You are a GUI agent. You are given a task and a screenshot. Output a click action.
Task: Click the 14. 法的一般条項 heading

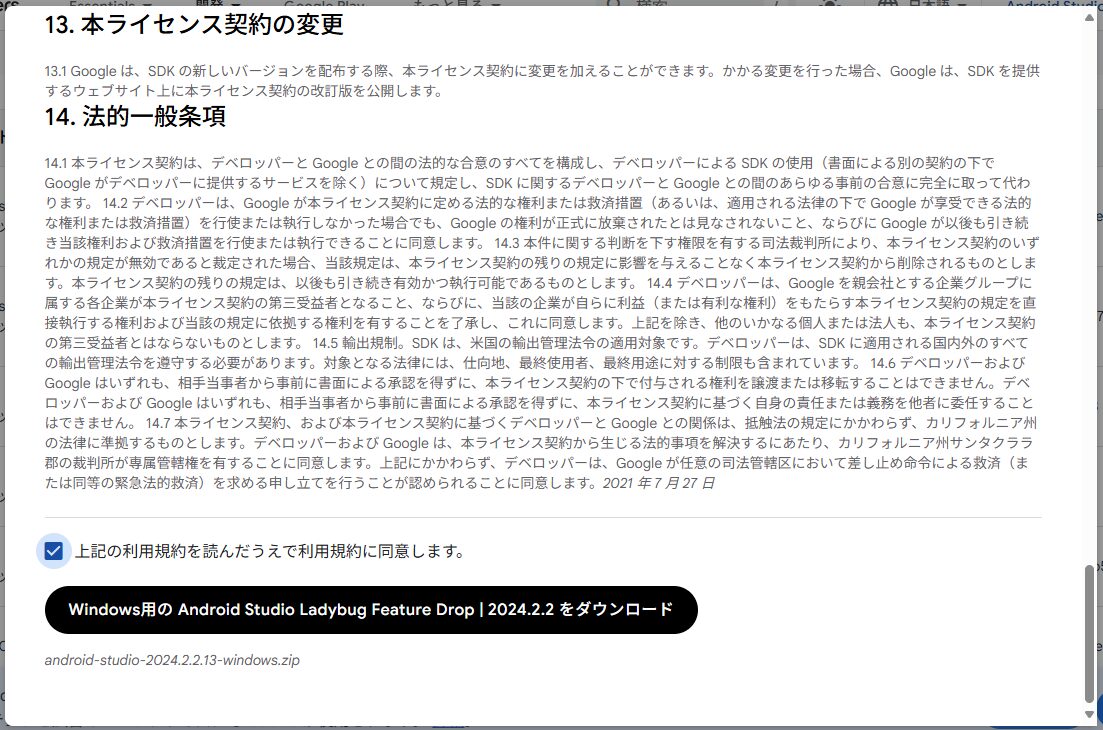click(135, 117)
